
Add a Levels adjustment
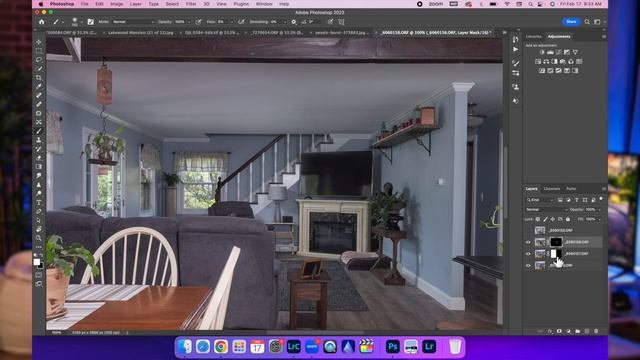point(550,52)
